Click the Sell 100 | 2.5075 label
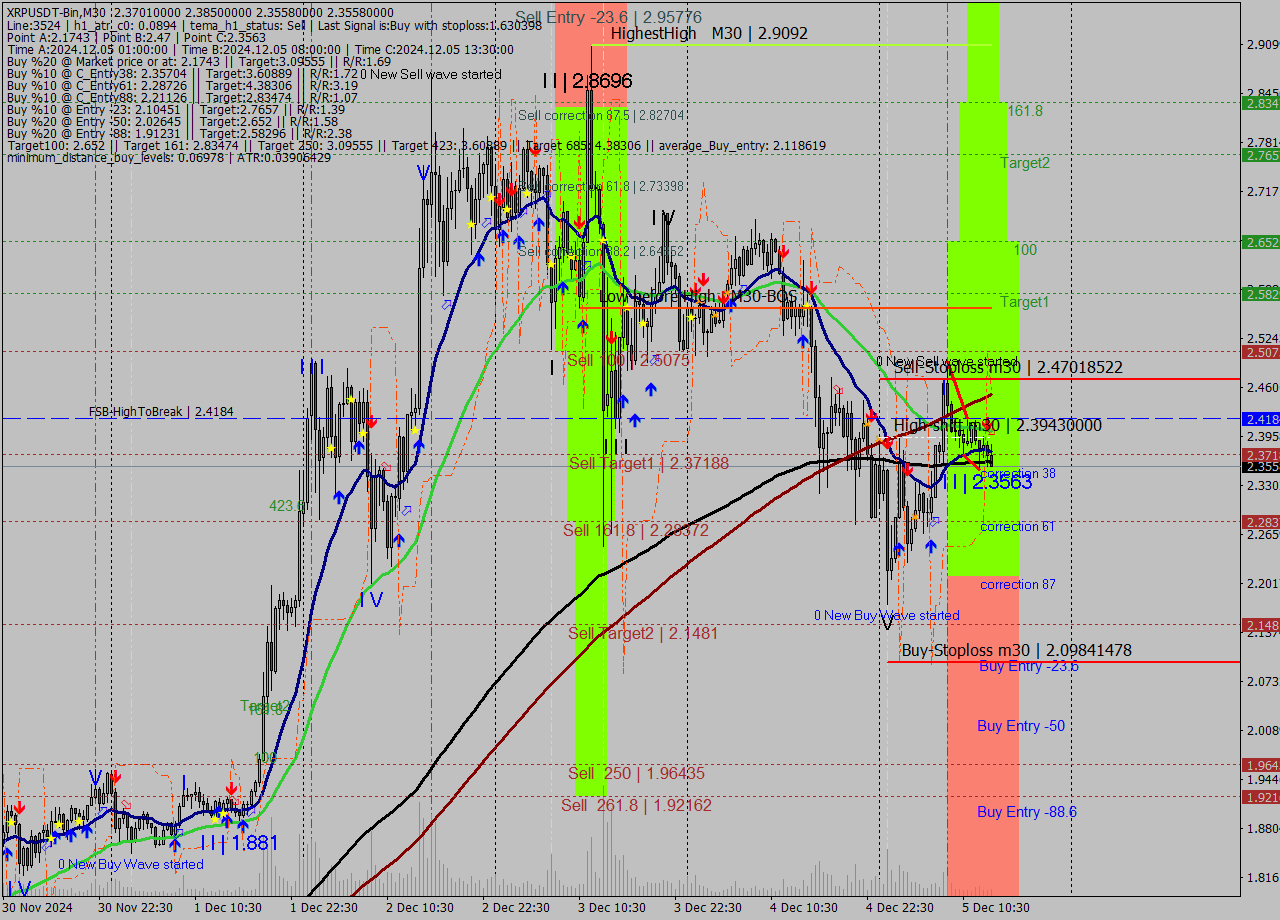This screenshot has height=920, width=1280. (628, 360)
